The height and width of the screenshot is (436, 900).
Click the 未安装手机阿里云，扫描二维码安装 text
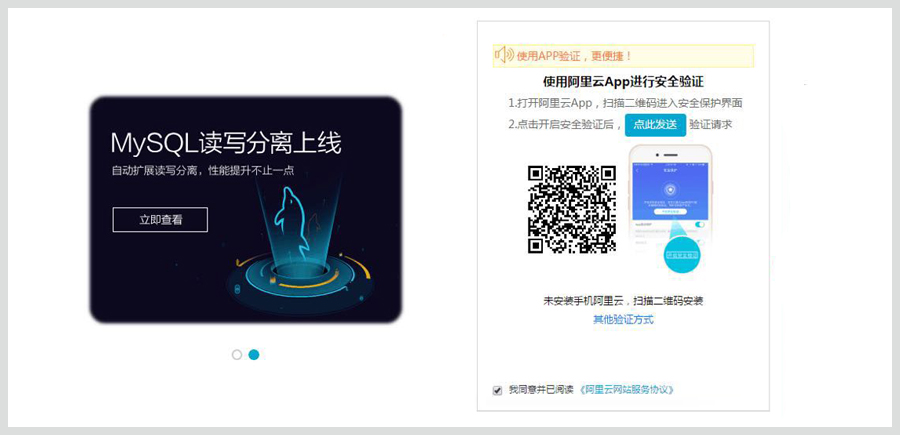click(623, 301)
